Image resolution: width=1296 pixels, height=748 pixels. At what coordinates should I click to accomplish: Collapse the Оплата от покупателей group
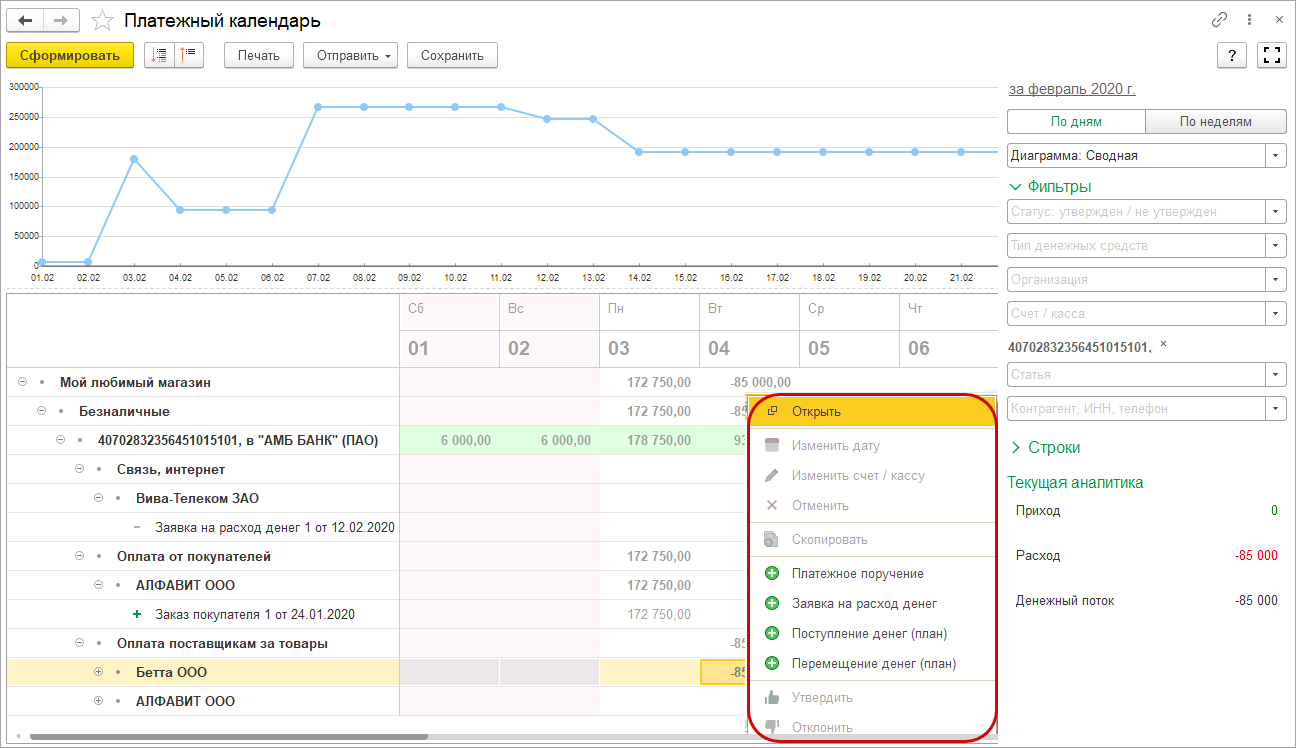80,556
